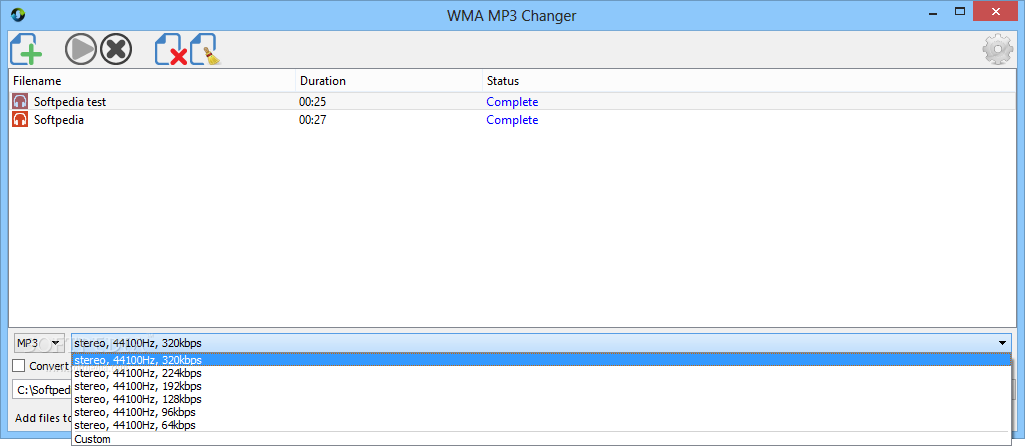This screenshot has height=446, width=1025.
Task: Click Complete status of Softpedia row
Action: coord(512,120)
